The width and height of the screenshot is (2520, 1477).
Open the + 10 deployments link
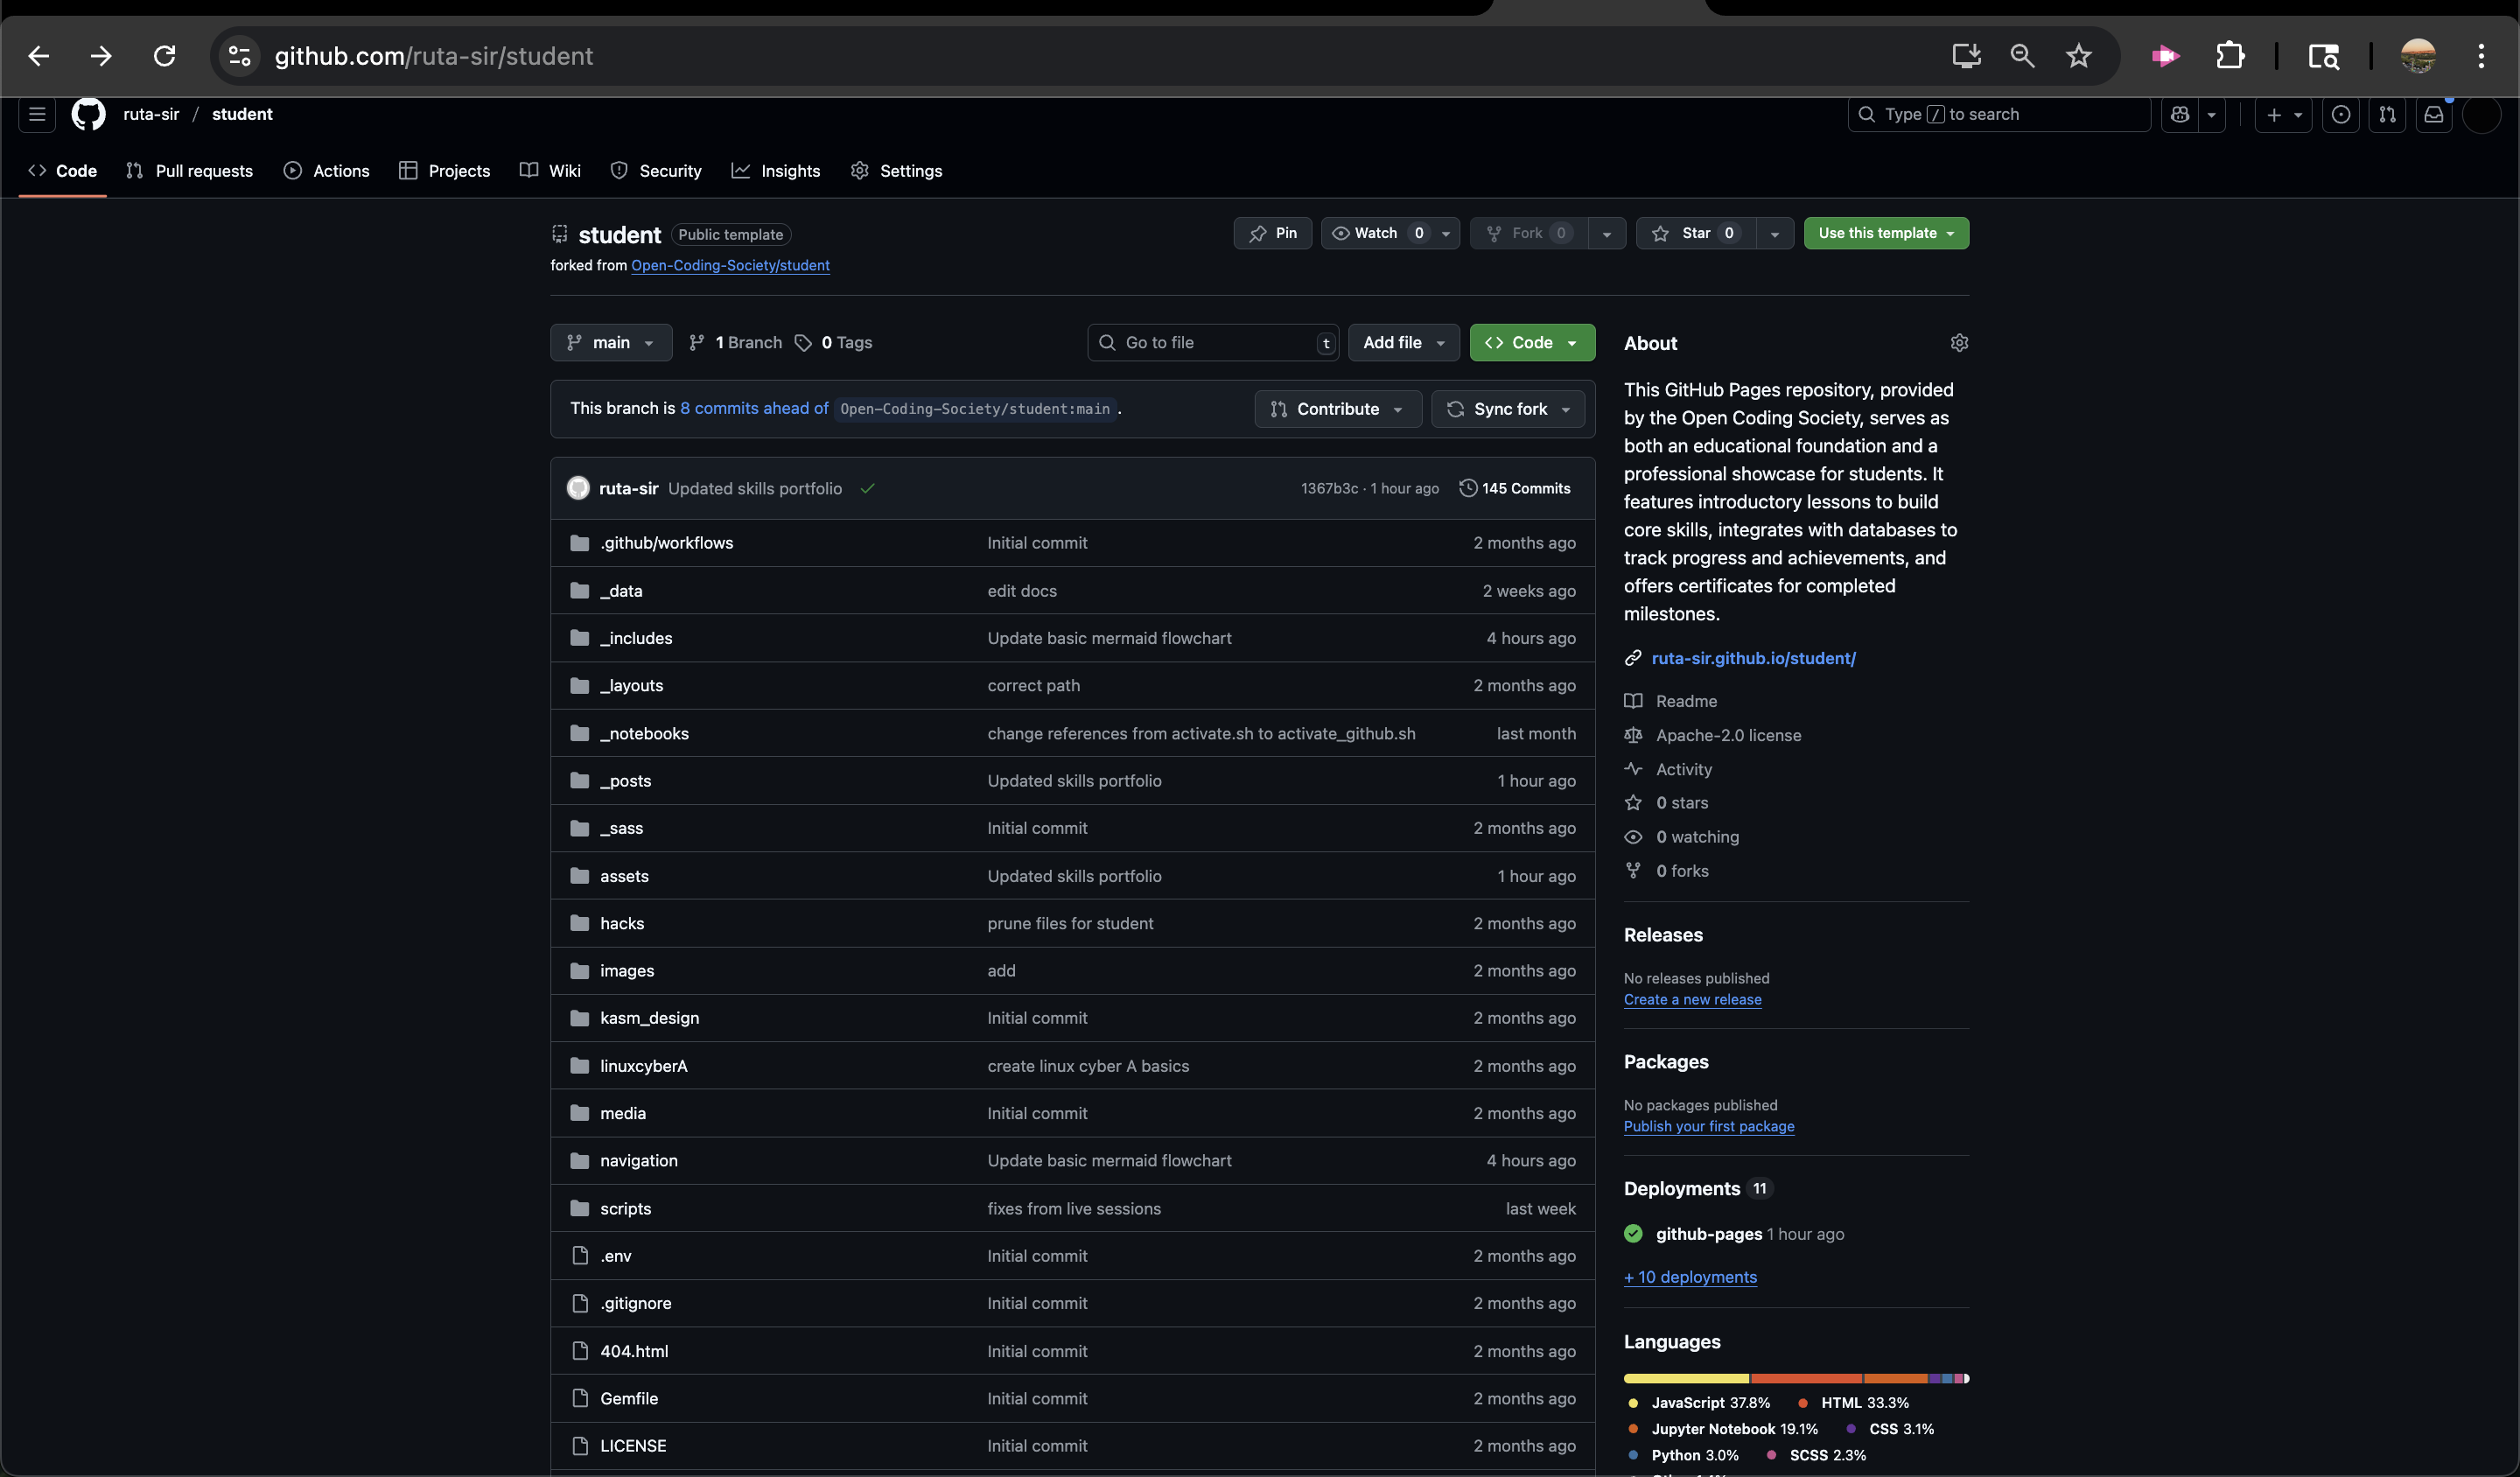pyautogui.click(x=1690, y=1277)
